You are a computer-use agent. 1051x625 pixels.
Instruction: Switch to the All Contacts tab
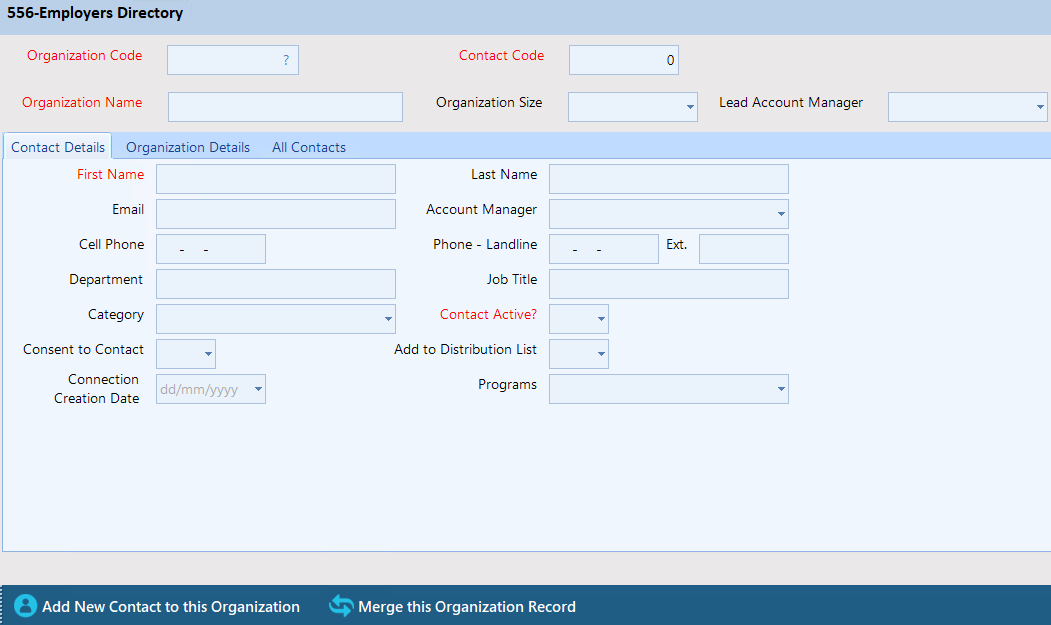click(309, 147)
